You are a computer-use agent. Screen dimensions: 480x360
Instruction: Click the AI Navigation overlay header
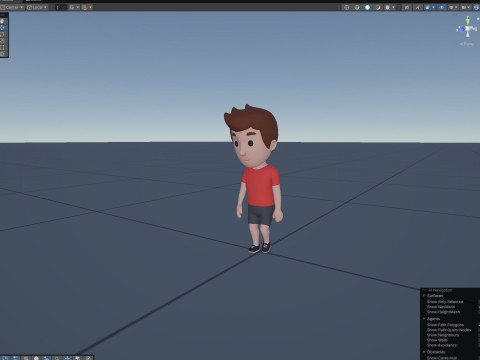coord(440,290)
